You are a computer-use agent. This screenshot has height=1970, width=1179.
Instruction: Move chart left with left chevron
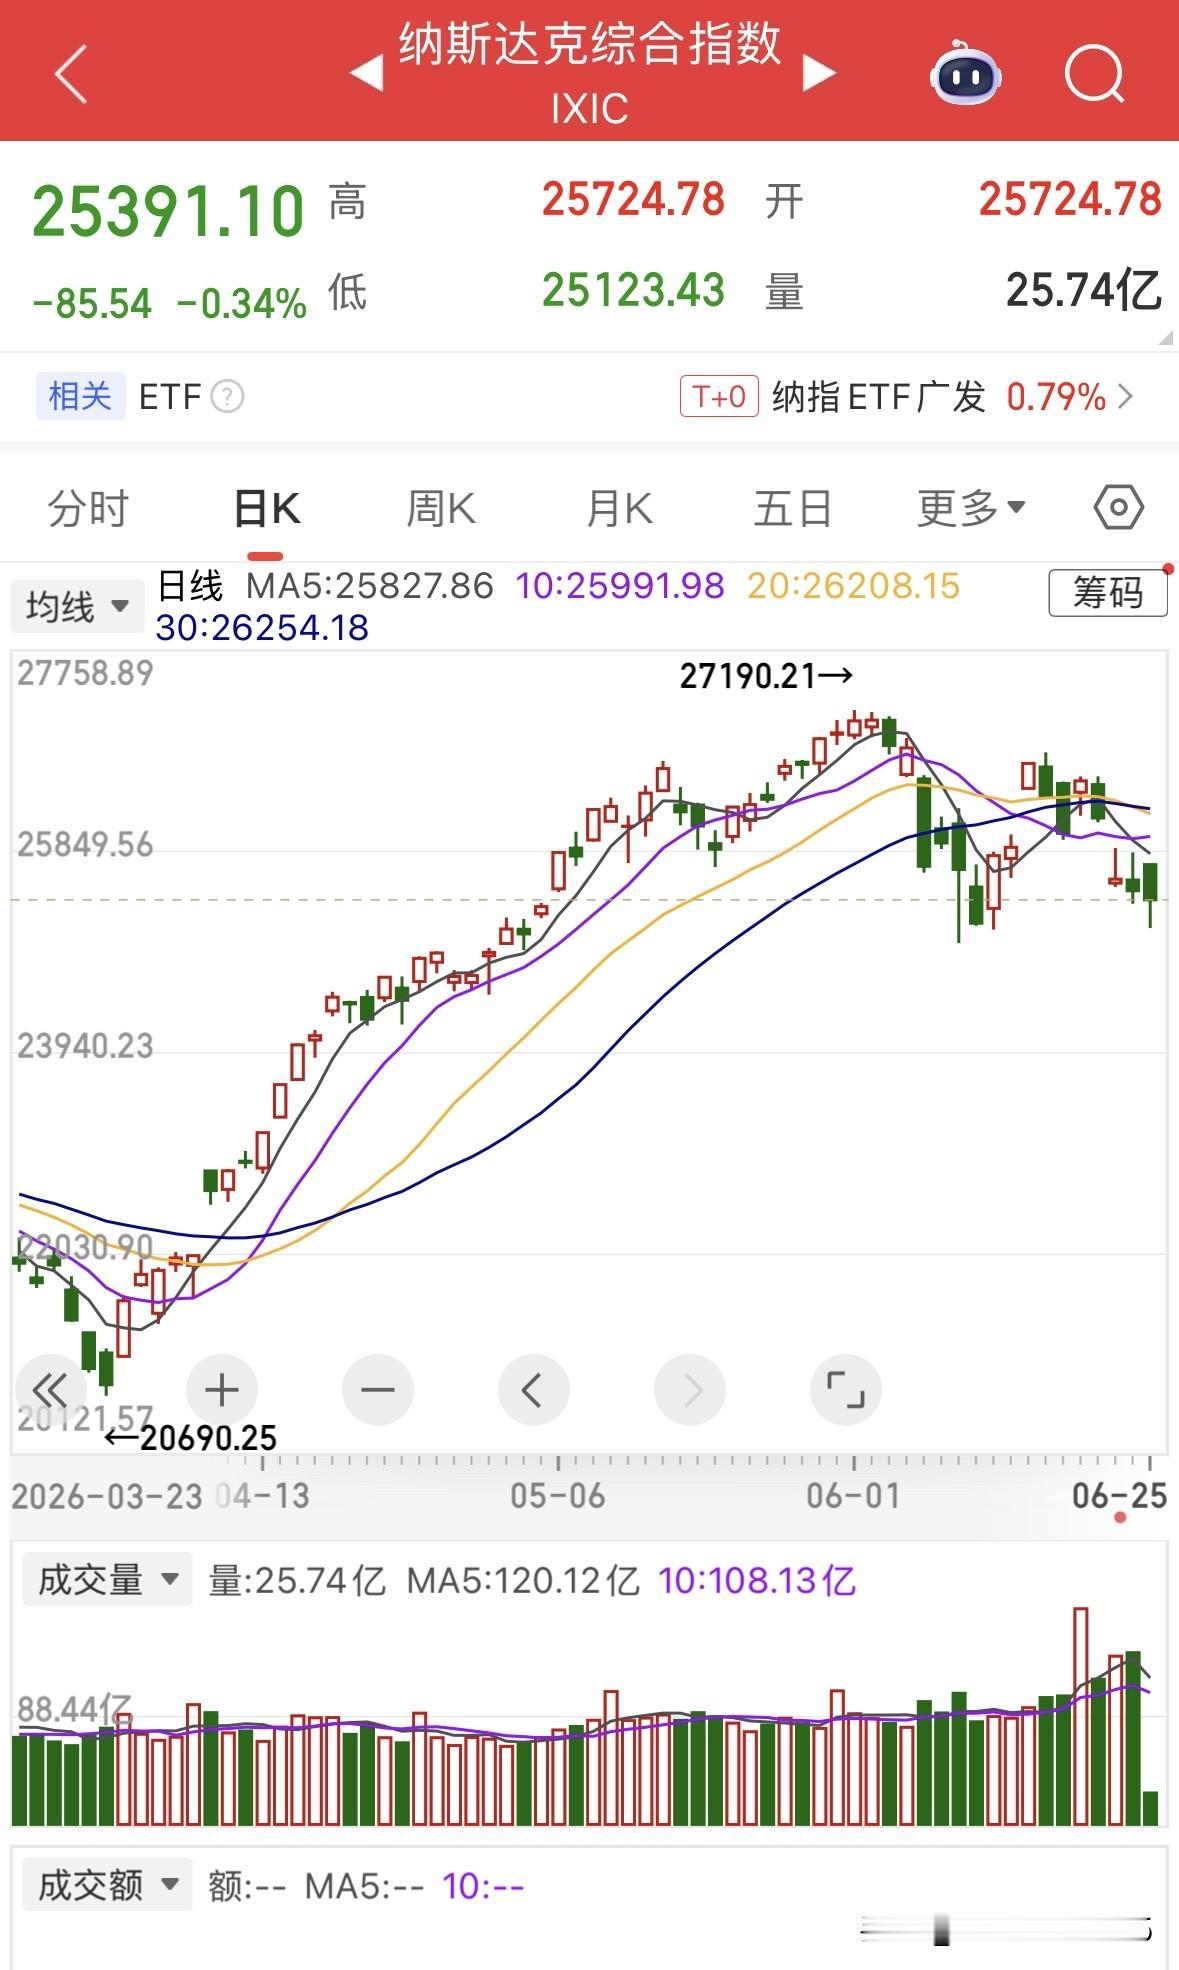(534, 1390)
